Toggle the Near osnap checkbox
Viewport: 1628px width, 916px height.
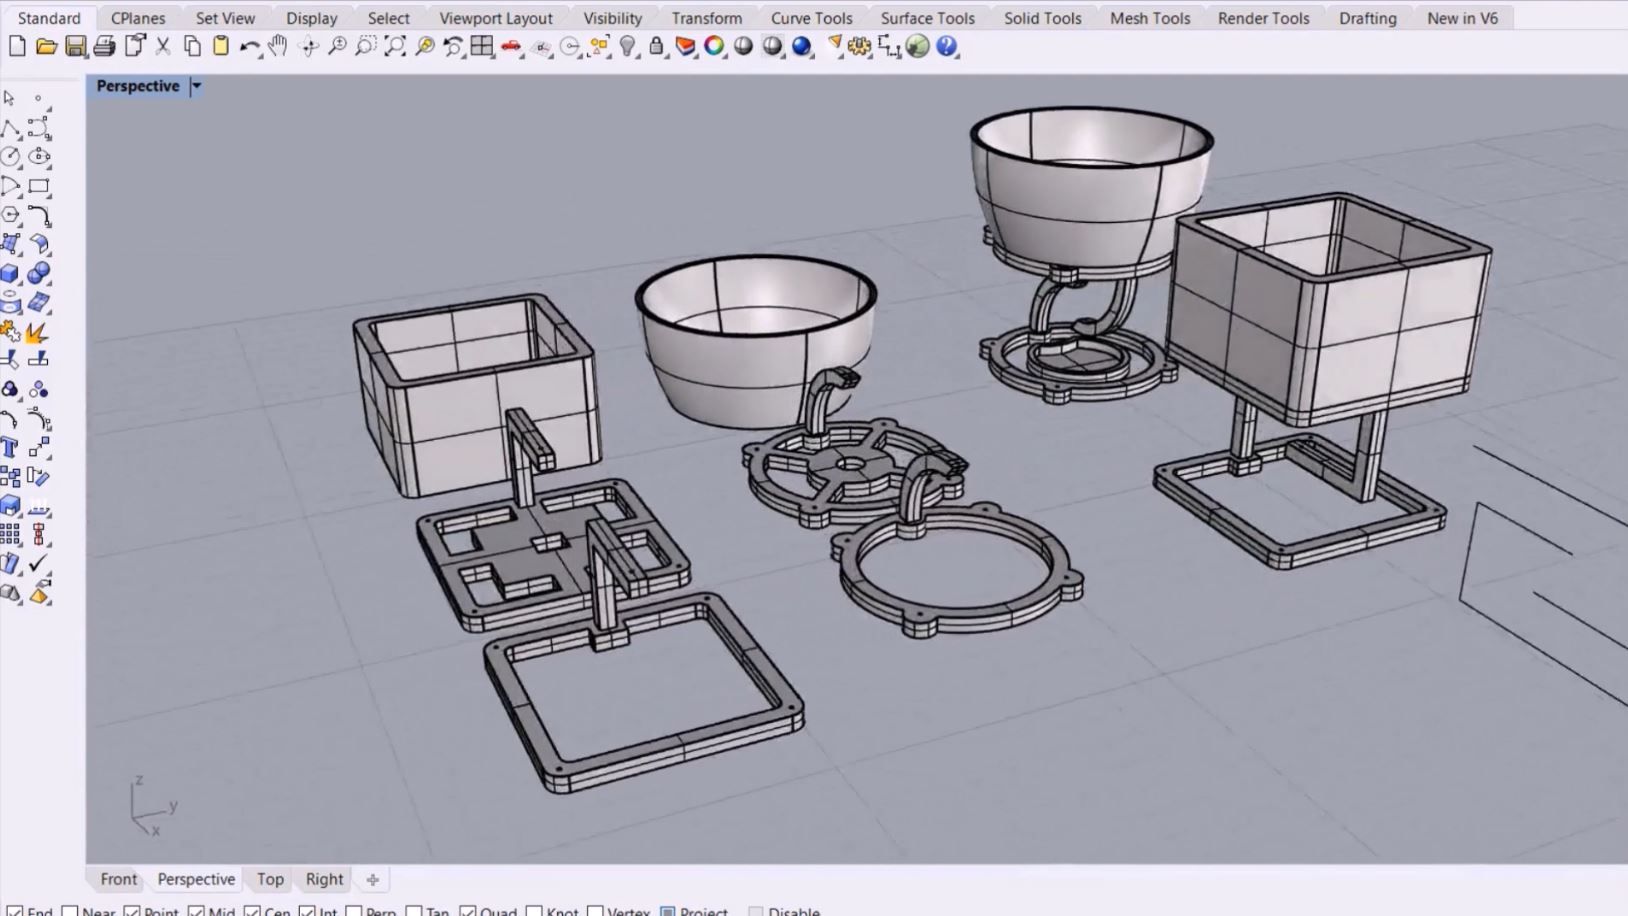70,911
